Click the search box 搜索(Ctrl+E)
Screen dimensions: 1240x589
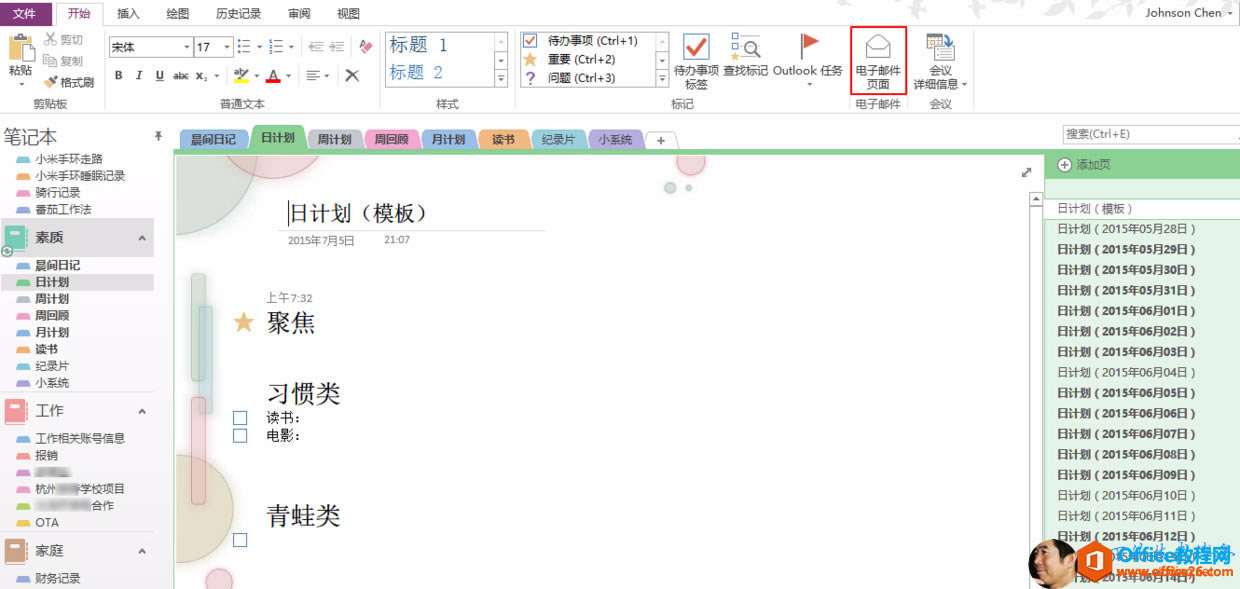click(x=1150, y=134)
